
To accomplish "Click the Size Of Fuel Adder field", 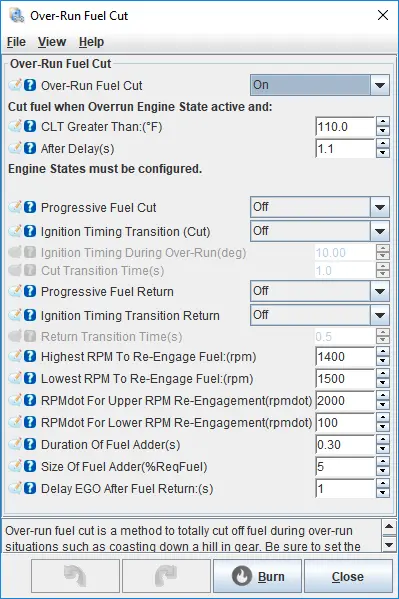I will (345, 466).
